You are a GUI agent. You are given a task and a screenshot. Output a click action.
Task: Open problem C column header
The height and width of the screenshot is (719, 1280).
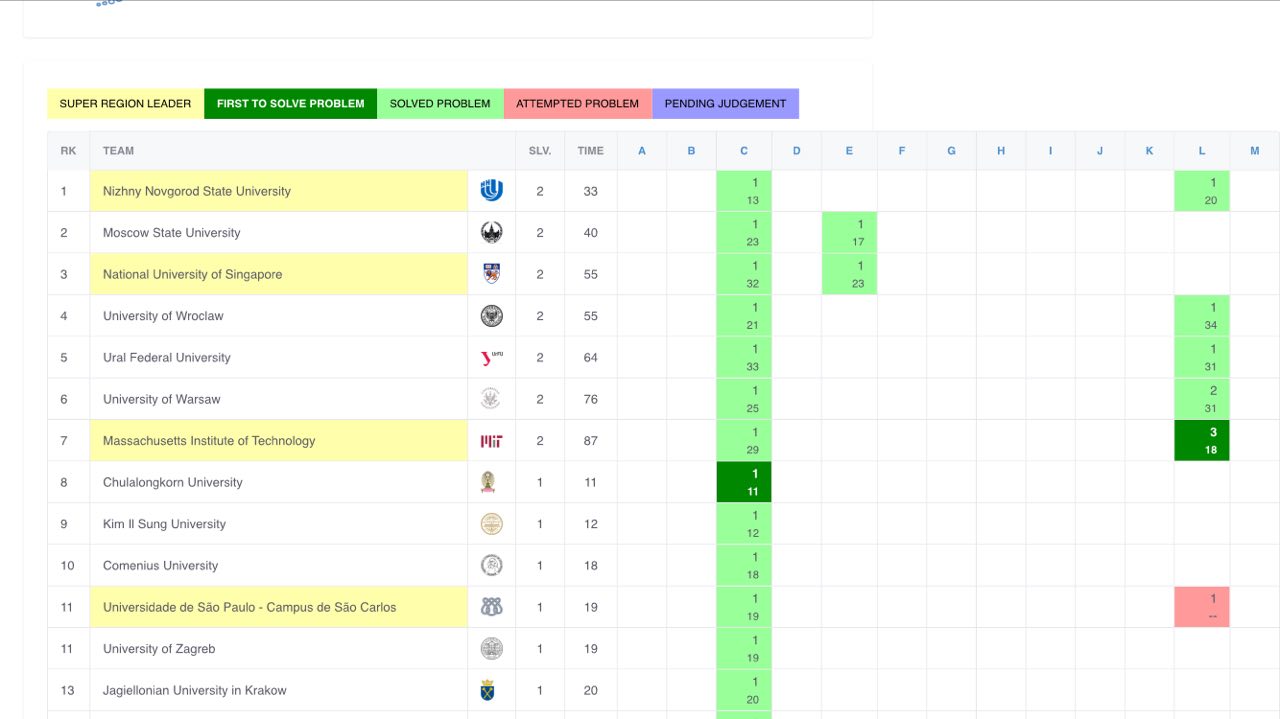[744, 151]
